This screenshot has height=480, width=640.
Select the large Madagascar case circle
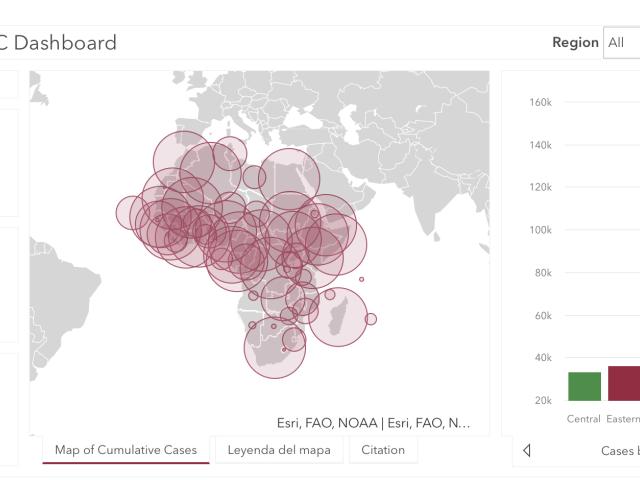point(338,317)
